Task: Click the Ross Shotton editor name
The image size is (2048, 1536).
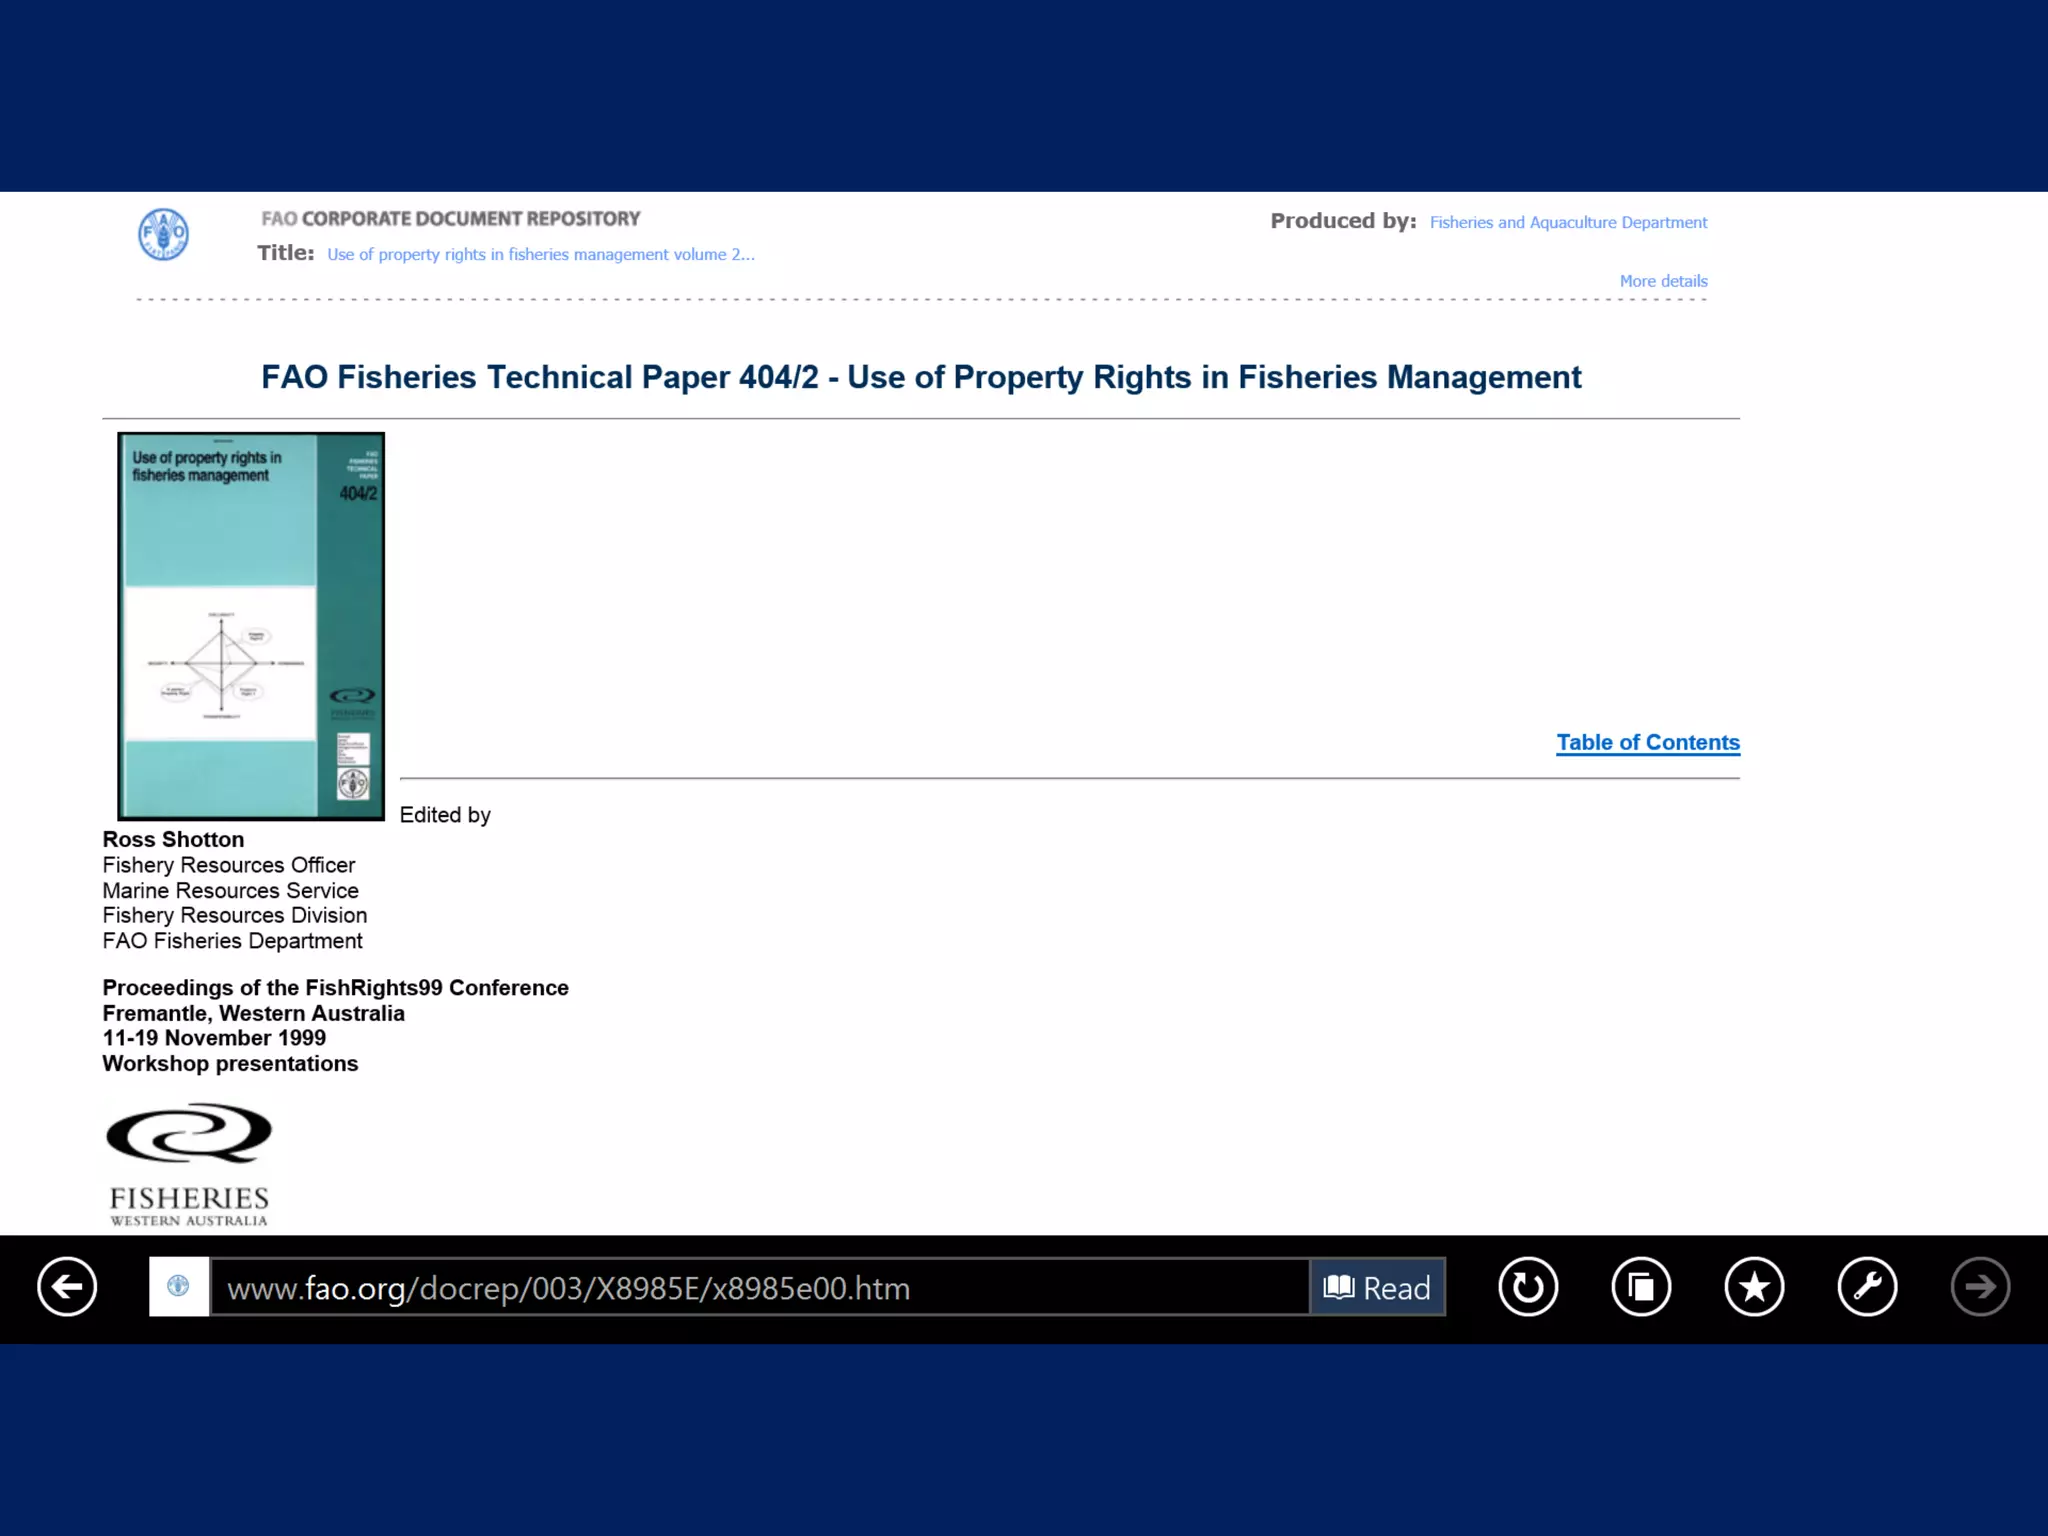Action: [x=173, y=839]
